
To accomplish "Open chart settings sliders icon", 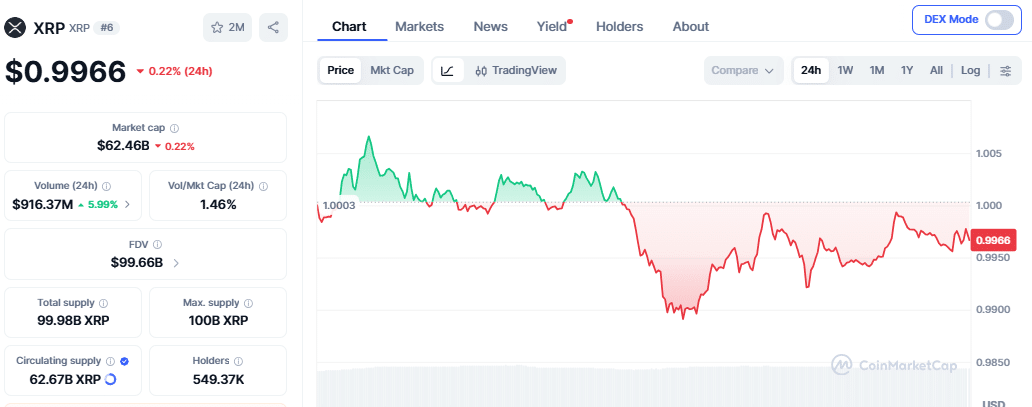I will tap(1006, 70).
